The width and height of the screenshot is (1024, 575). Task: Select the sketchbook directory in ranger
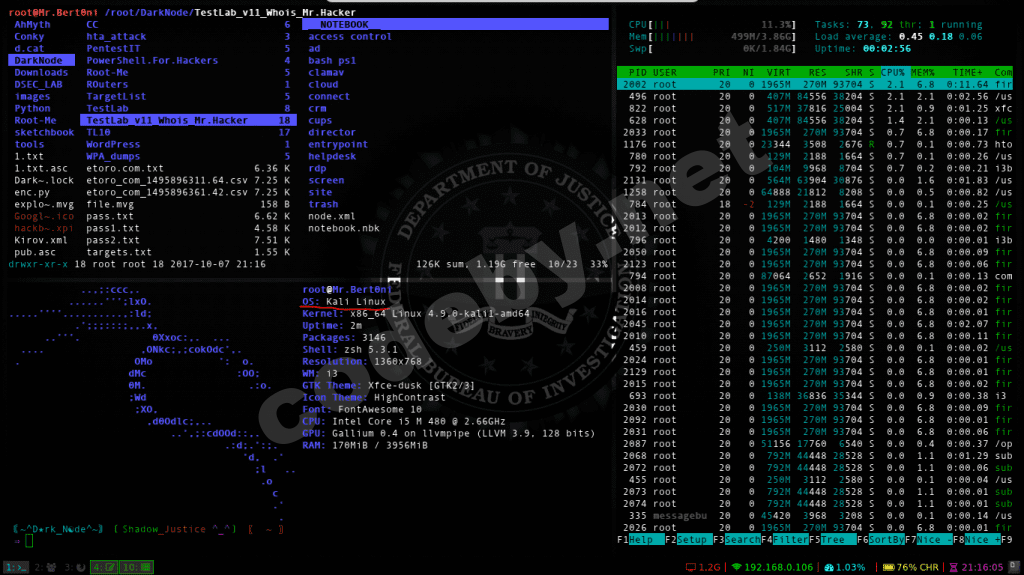tap(44, 132)
